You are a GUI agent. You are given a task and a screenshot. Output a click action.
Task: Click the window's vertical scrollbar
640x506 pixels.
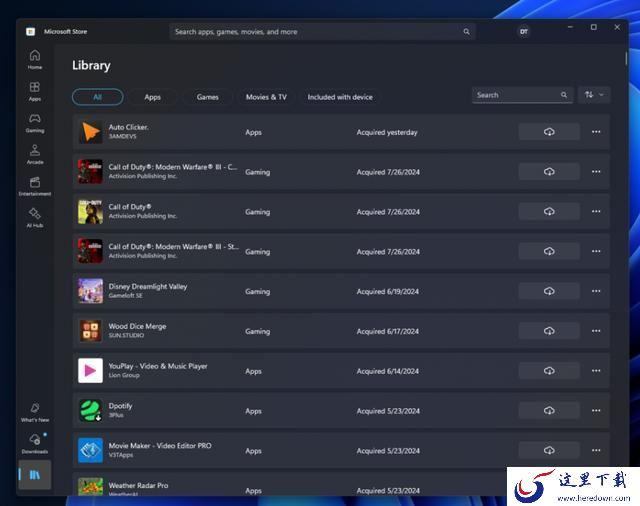(626, 58)
